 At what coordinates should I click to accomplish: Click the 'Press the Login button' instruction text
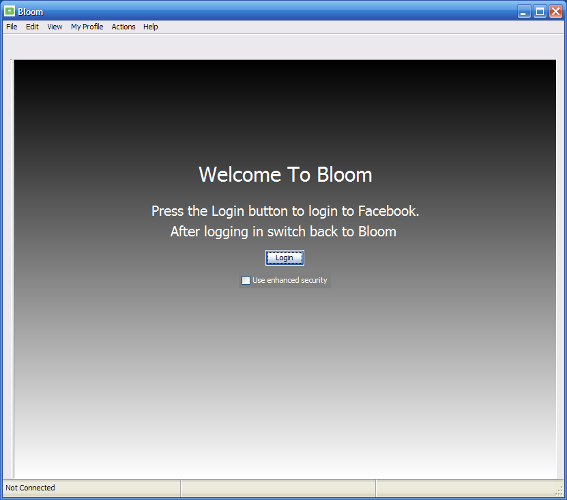tap(285, 211)
